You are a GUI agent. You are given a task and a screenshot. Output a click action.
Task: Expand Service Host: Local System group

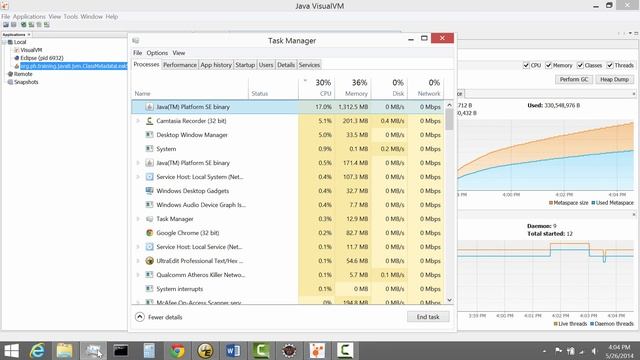click(x=138, y=177)
